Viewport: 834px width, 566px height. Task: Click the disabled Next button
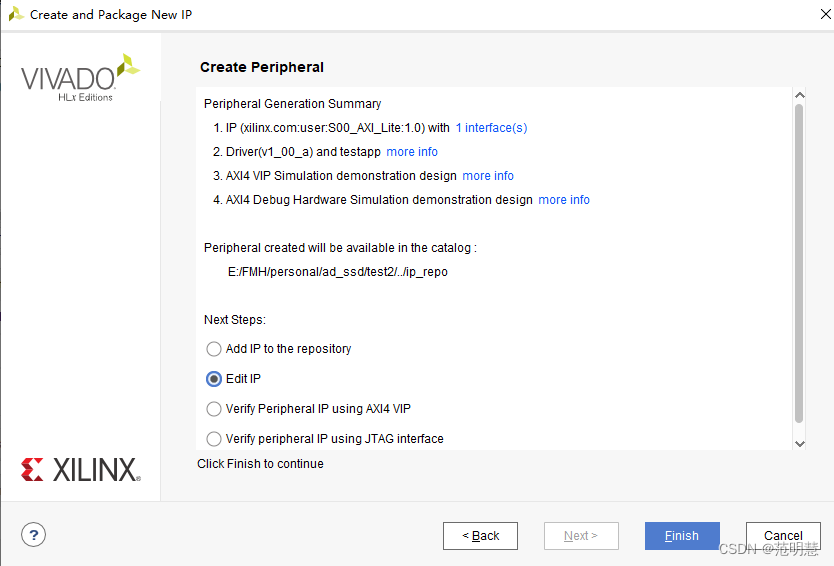581,536
